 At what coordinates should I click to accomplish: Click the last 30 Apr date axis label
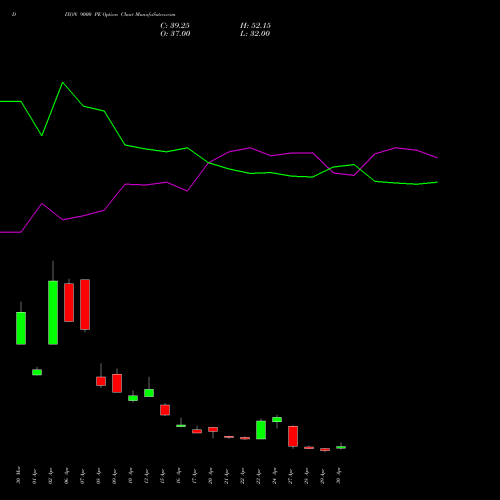point(338,476)
